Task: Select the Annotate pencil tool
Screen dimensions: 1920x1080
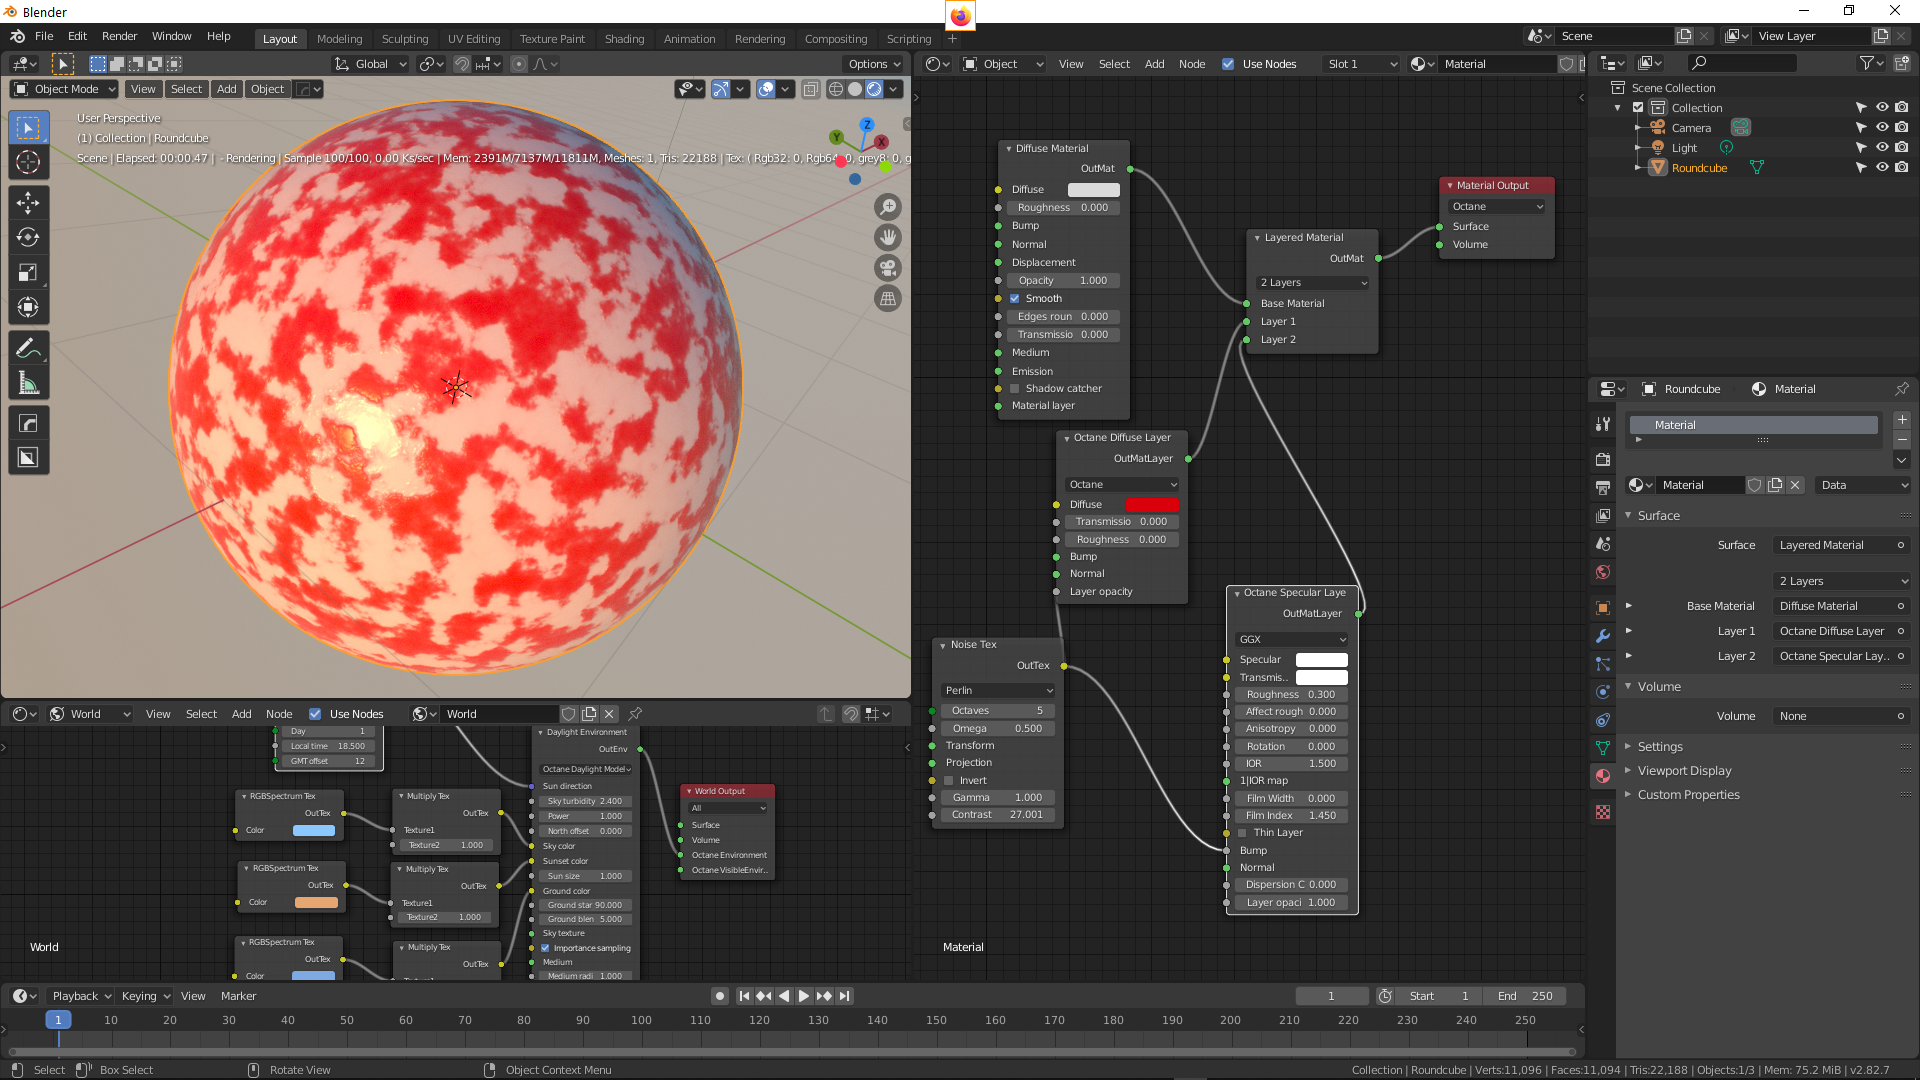Action: (x=28, y=347)
